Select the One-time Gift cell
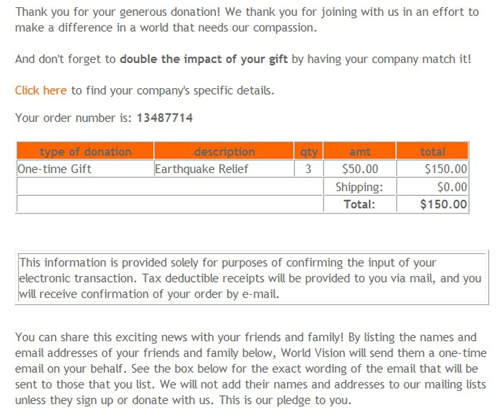 click(x=85, y=169)
